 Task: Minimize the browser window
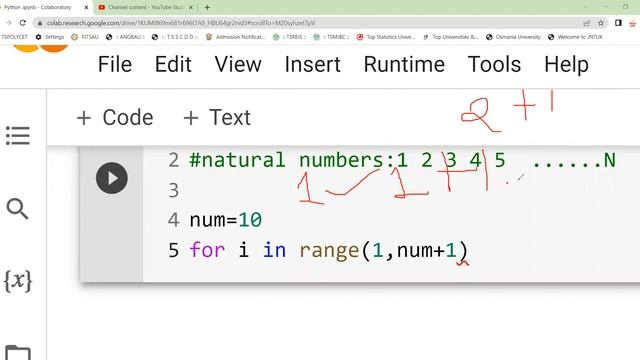[606, 7]
